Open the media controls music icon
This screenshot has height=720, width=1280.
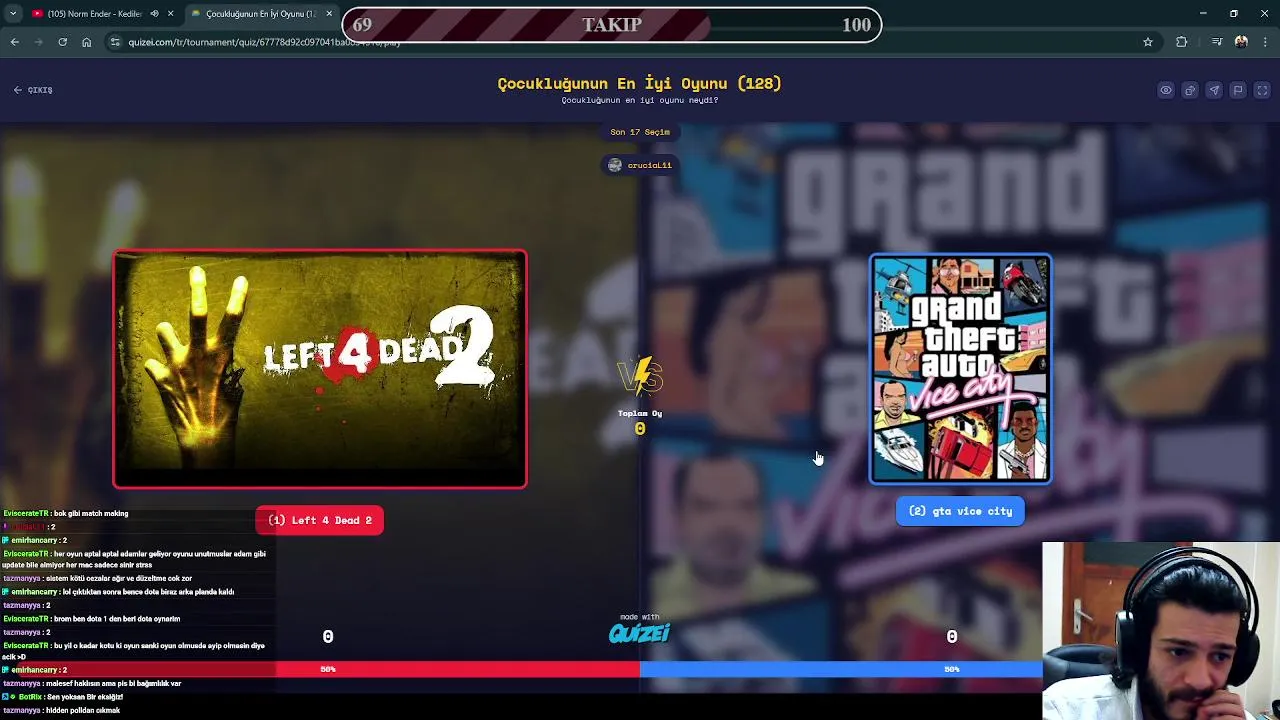1217,42
